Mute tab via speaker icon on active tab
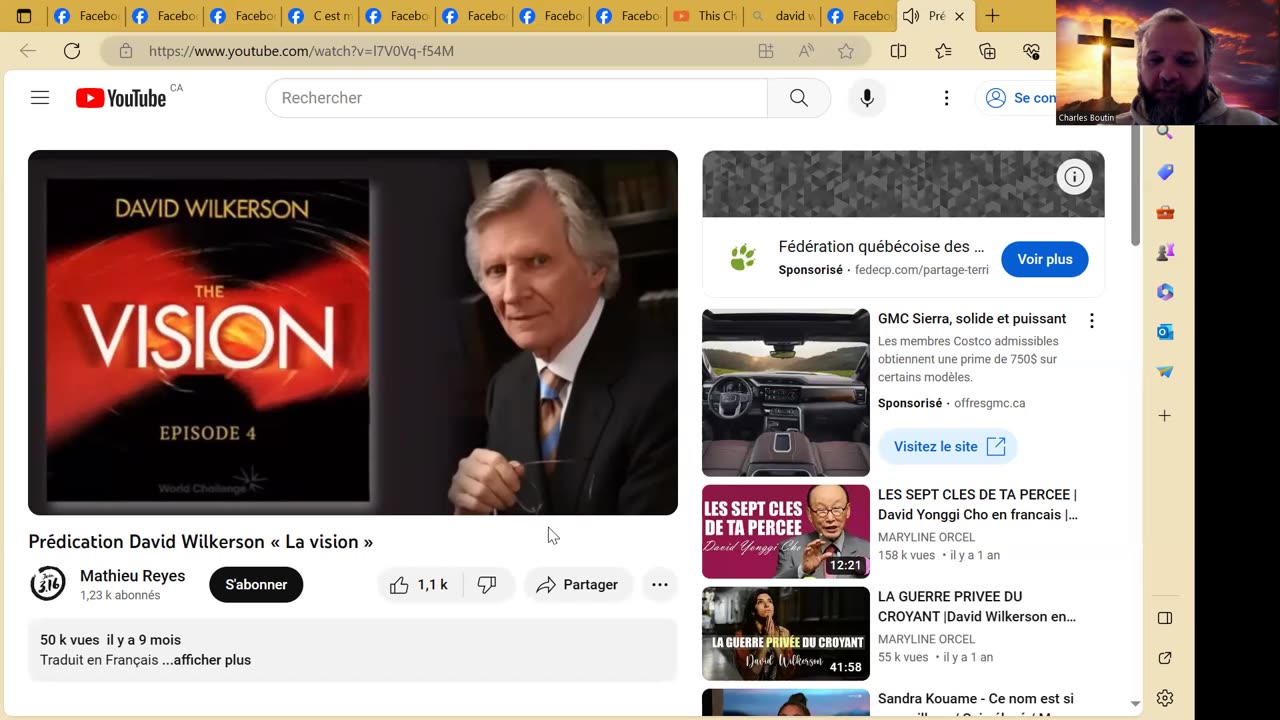The width and height of the screenshot is (1280, 720). [910, 16]
